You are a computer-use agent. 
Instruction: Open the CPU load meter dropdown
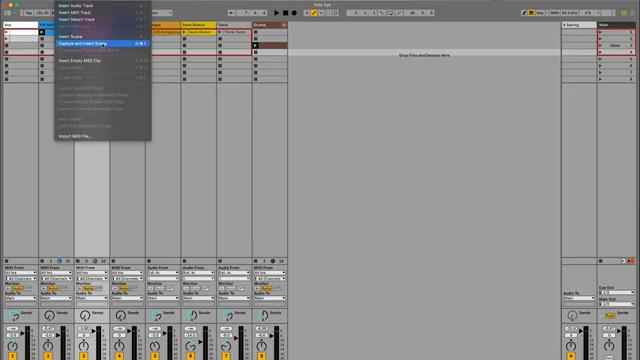[591, 13]
